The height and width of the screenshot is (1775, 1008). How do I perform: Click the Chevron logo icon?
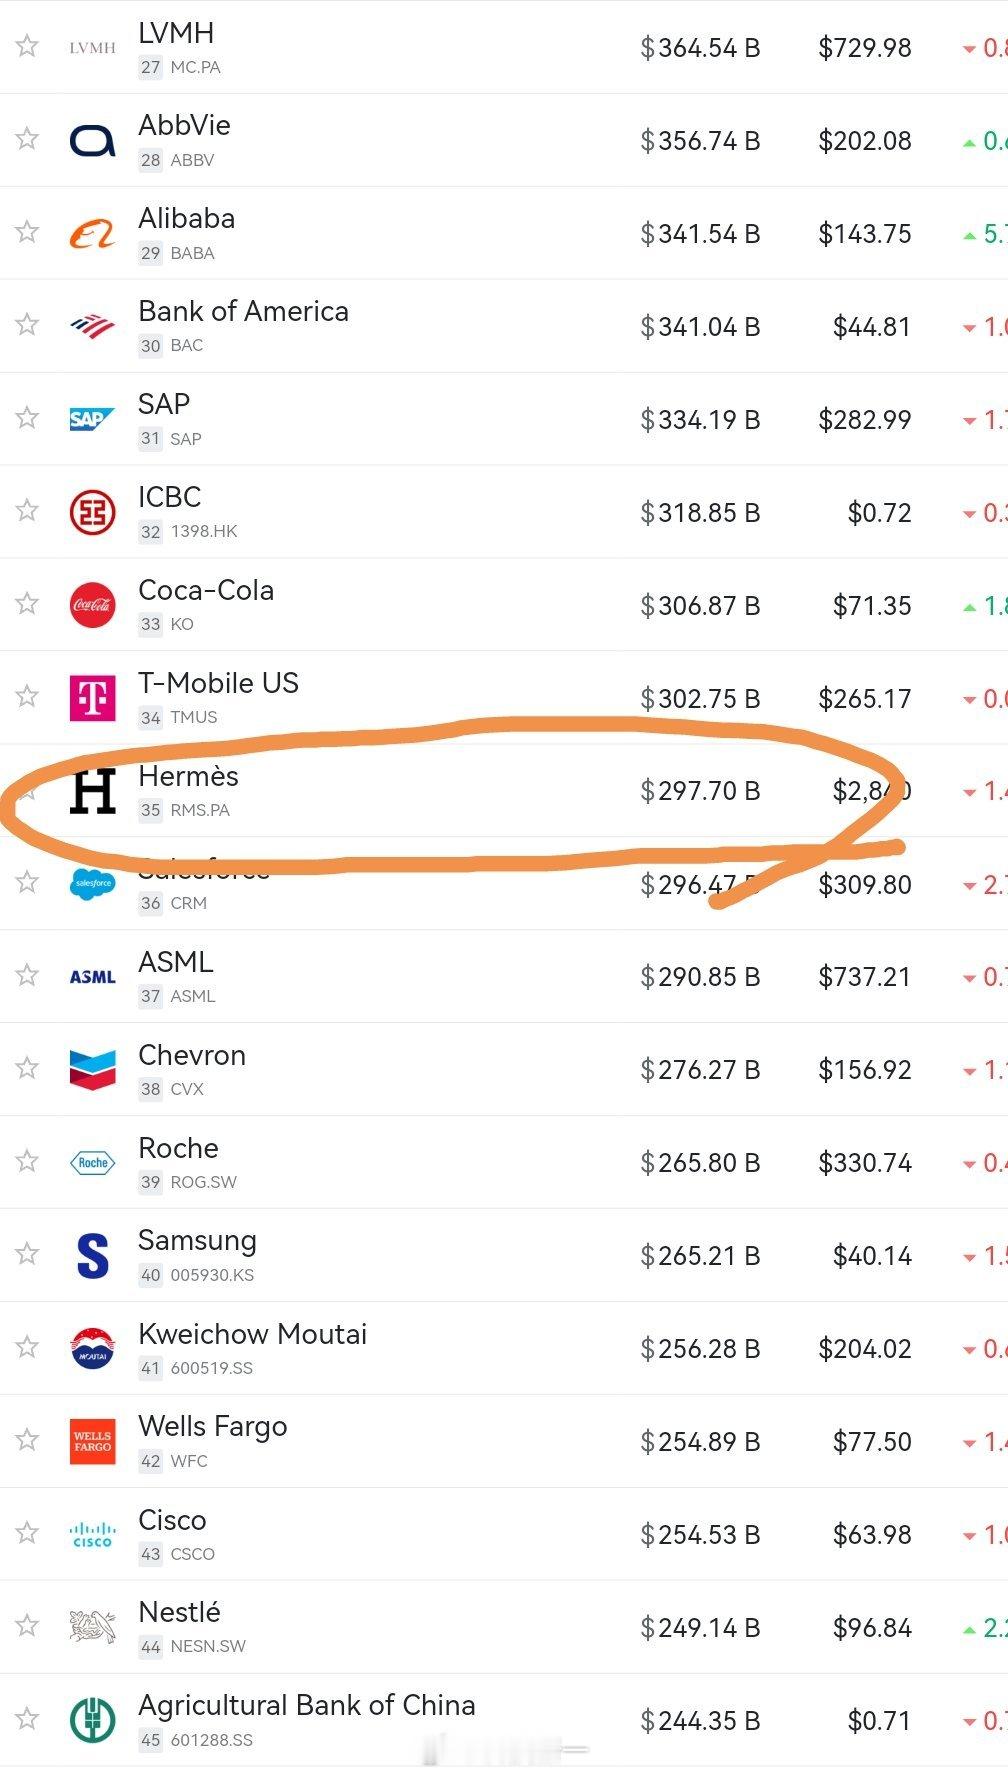pyautogui.click(x=92, y=1069)
